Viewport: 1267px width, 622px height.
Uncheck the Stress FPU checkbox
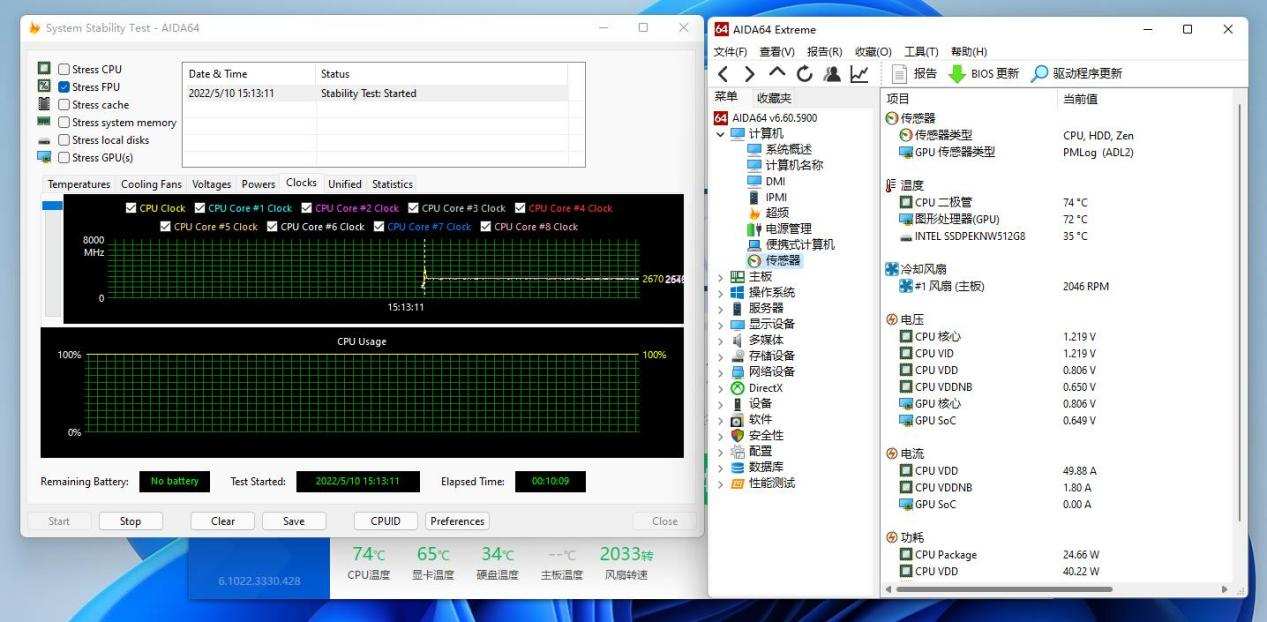coord(64,87)
